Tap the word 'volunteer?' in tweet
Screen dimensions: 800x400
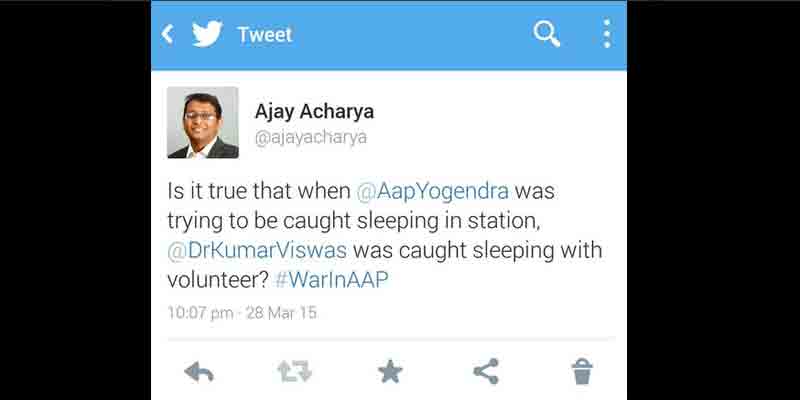(x=218, y=280)
